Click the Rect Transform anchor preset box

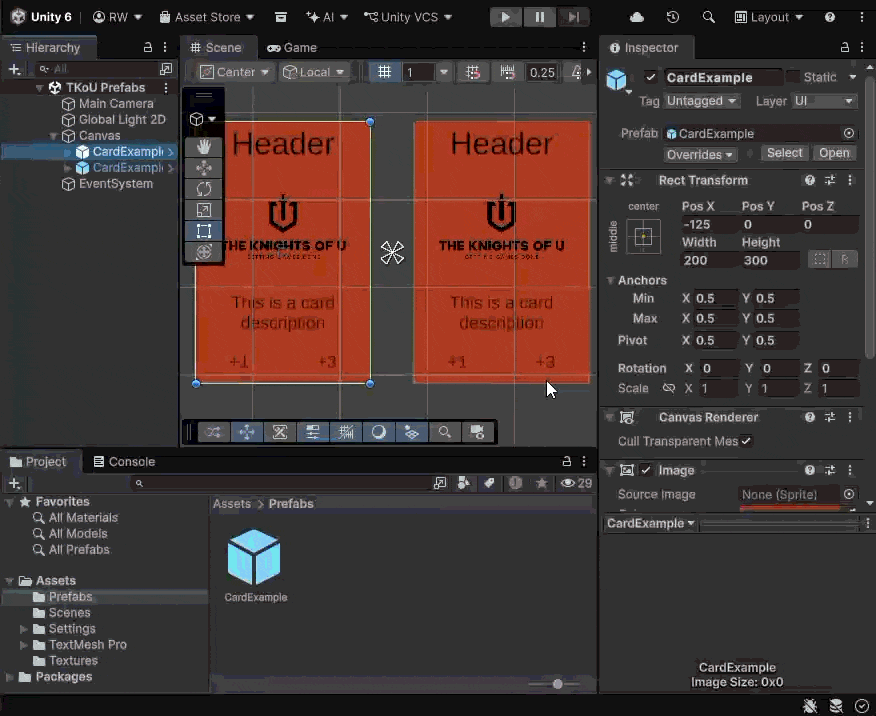point(644,237)
